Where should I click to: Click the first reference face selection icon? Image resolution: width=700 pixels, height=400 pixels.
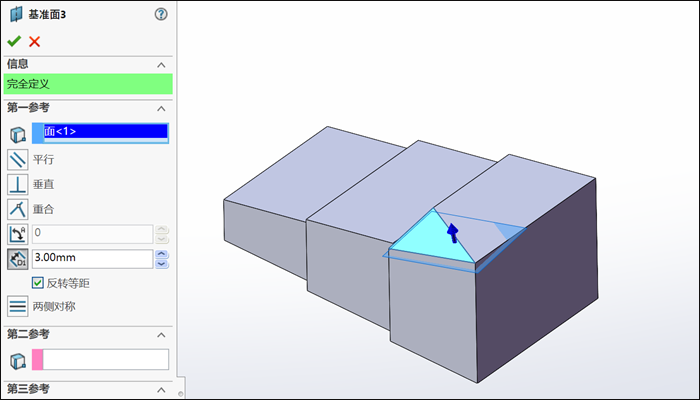tap(17, 134)
